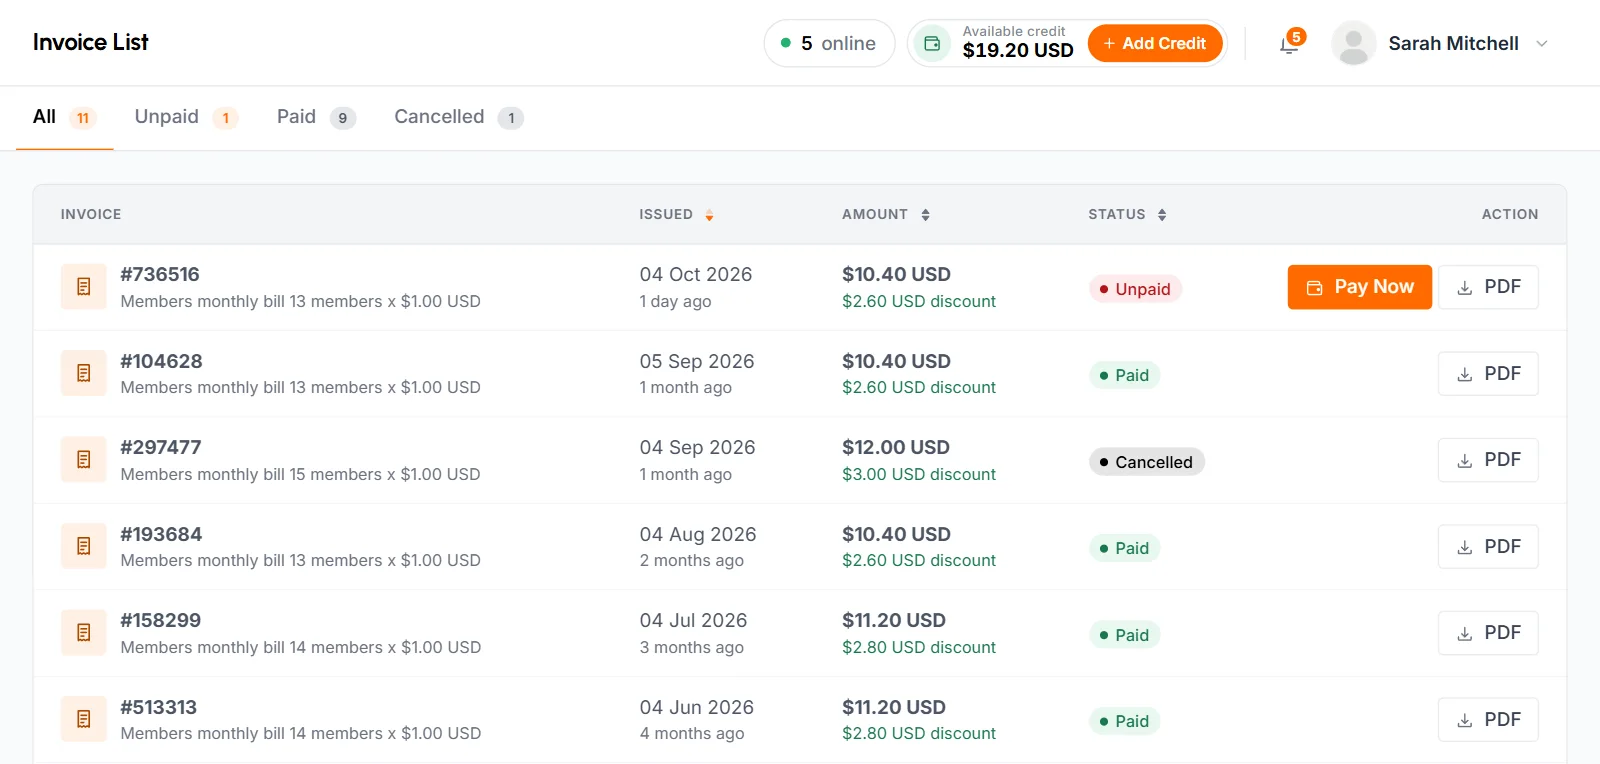Click the wallet icon beside Available credit
Image resolution: width=1600 pixels, height=764 pixels.
click(932, 44)
